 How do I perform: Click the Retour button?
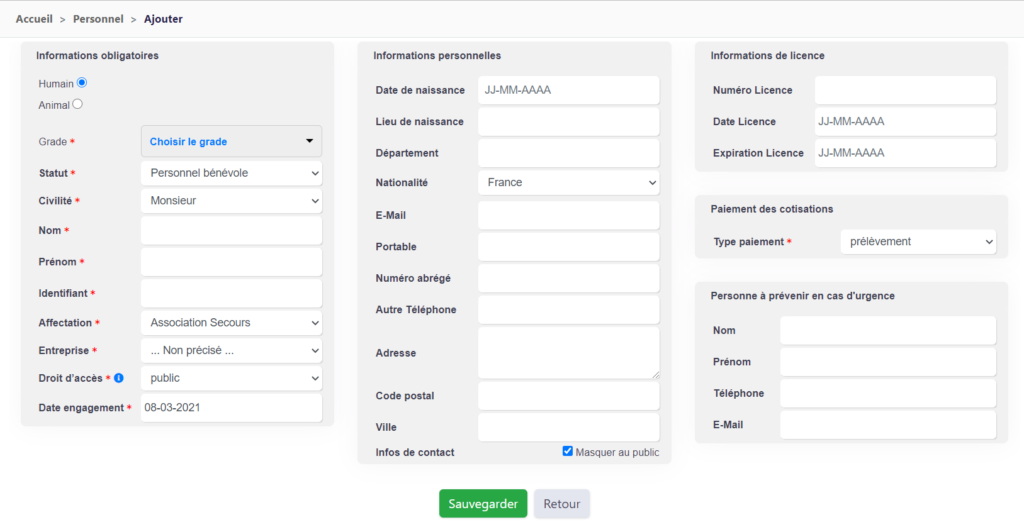click(x=562, y=503)
